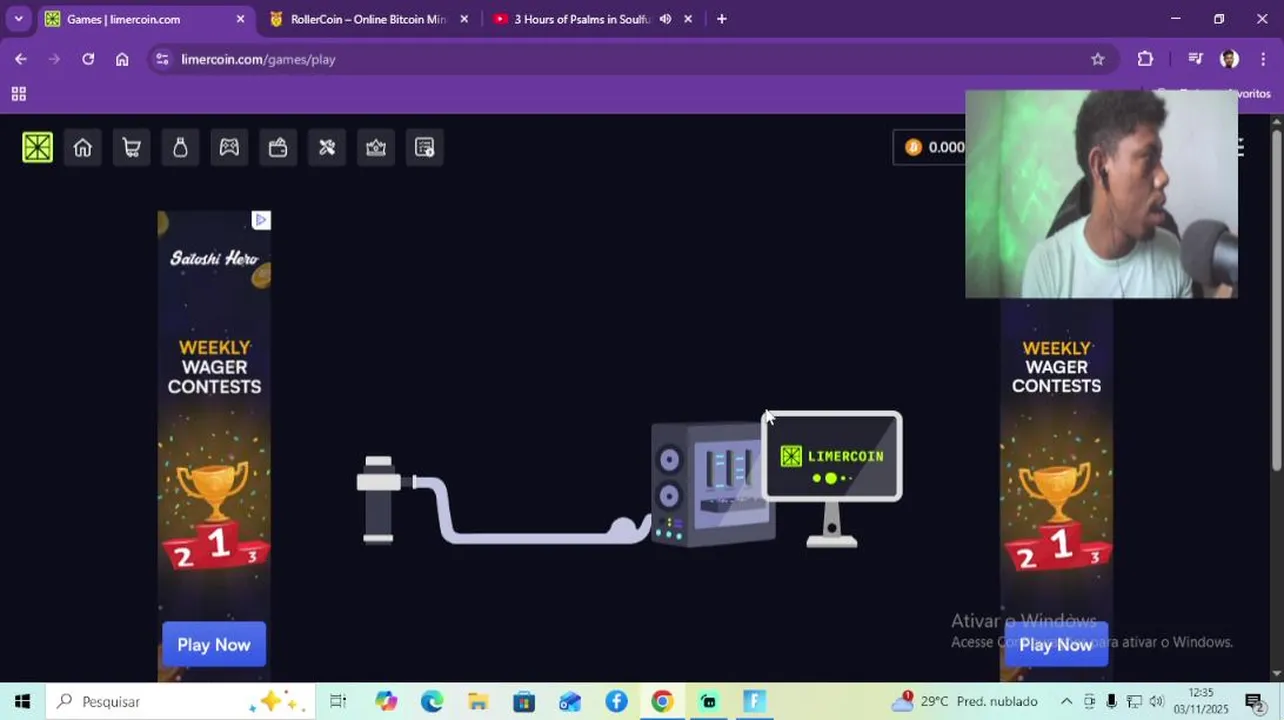
Task: View site information icon in address bar
Action: click(163, 59)
